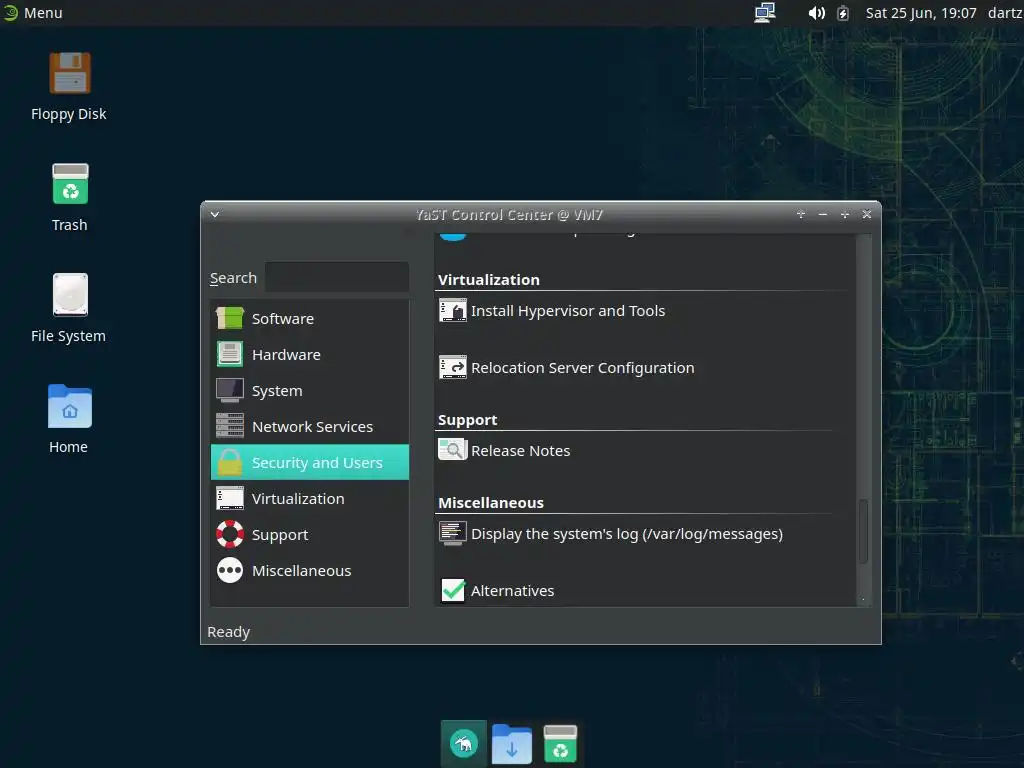Click the Miscellaneous three-dots icon
Viewport: 1024px width, 768px height.
pyautogui.click(x=230, y=570)
